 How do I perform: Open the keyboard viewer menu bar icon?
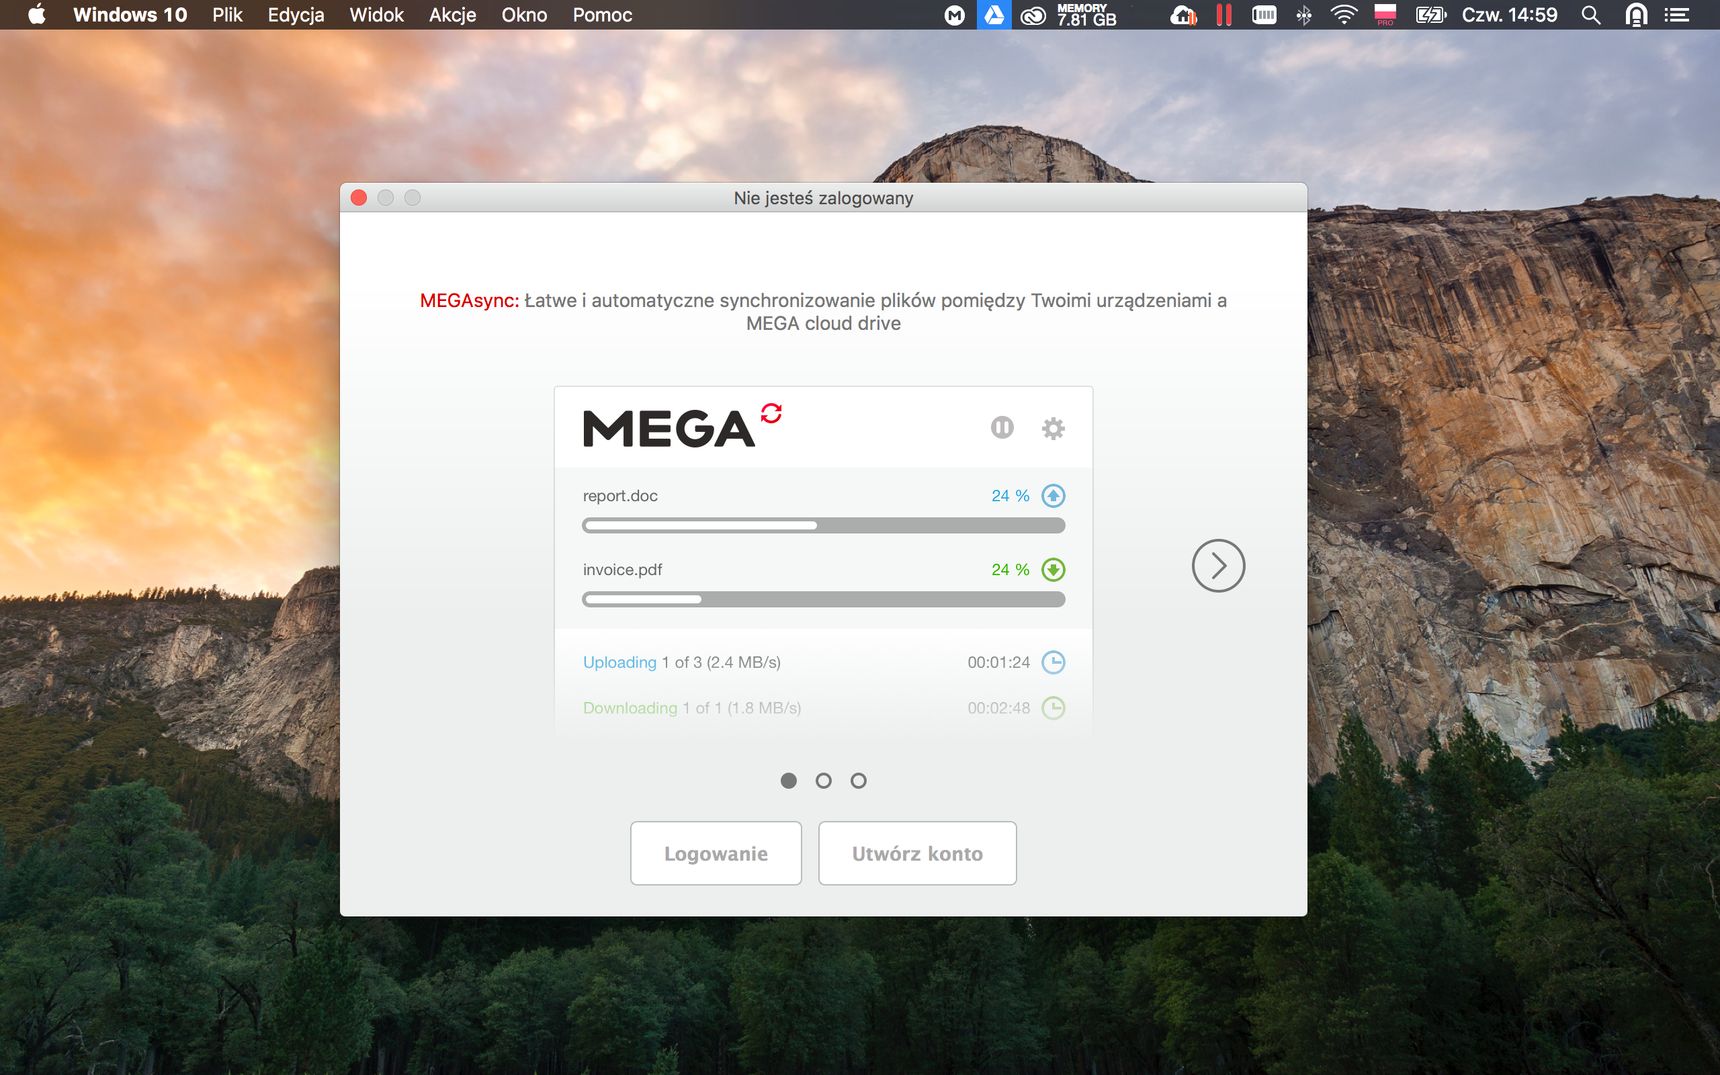click(x=1264, y=15)
